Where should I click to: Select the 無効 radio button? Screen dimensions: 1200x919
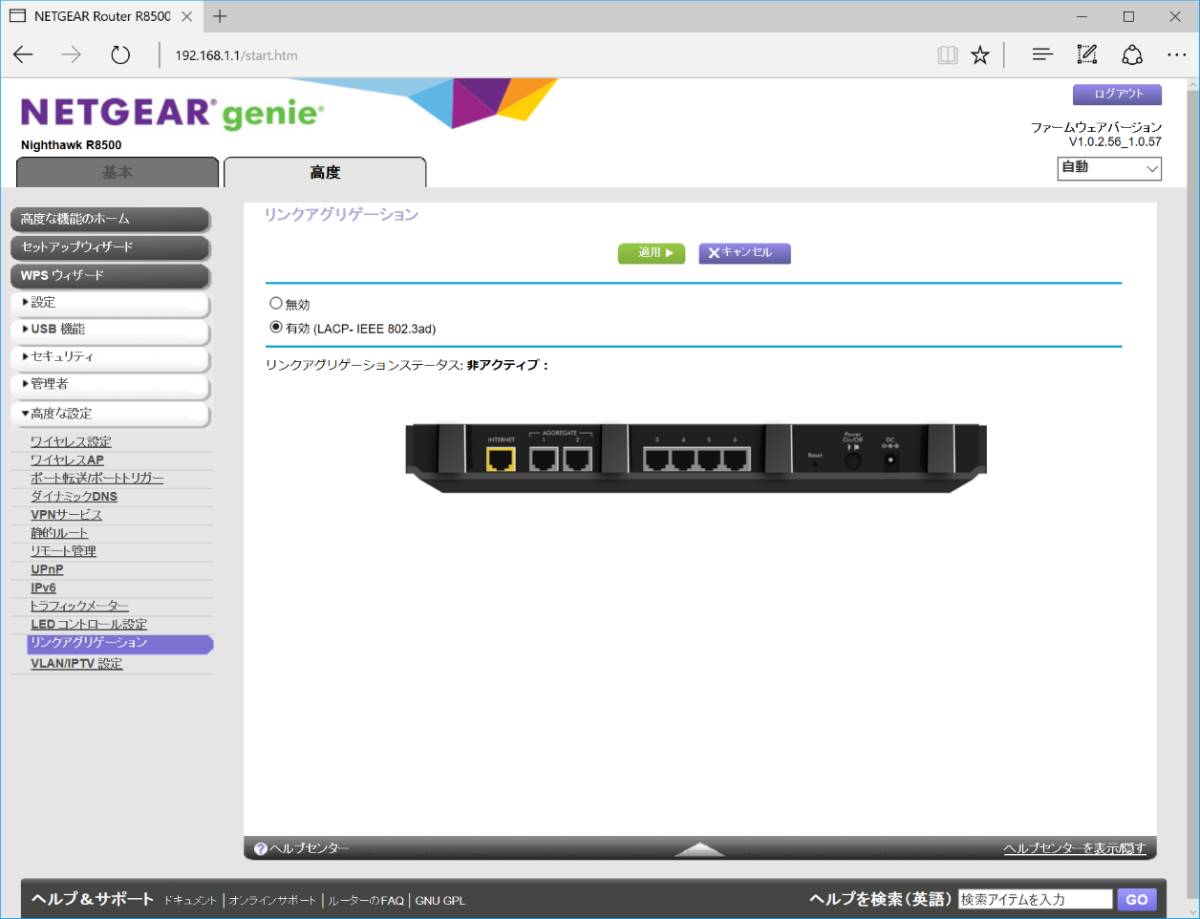tap(276, 304)
